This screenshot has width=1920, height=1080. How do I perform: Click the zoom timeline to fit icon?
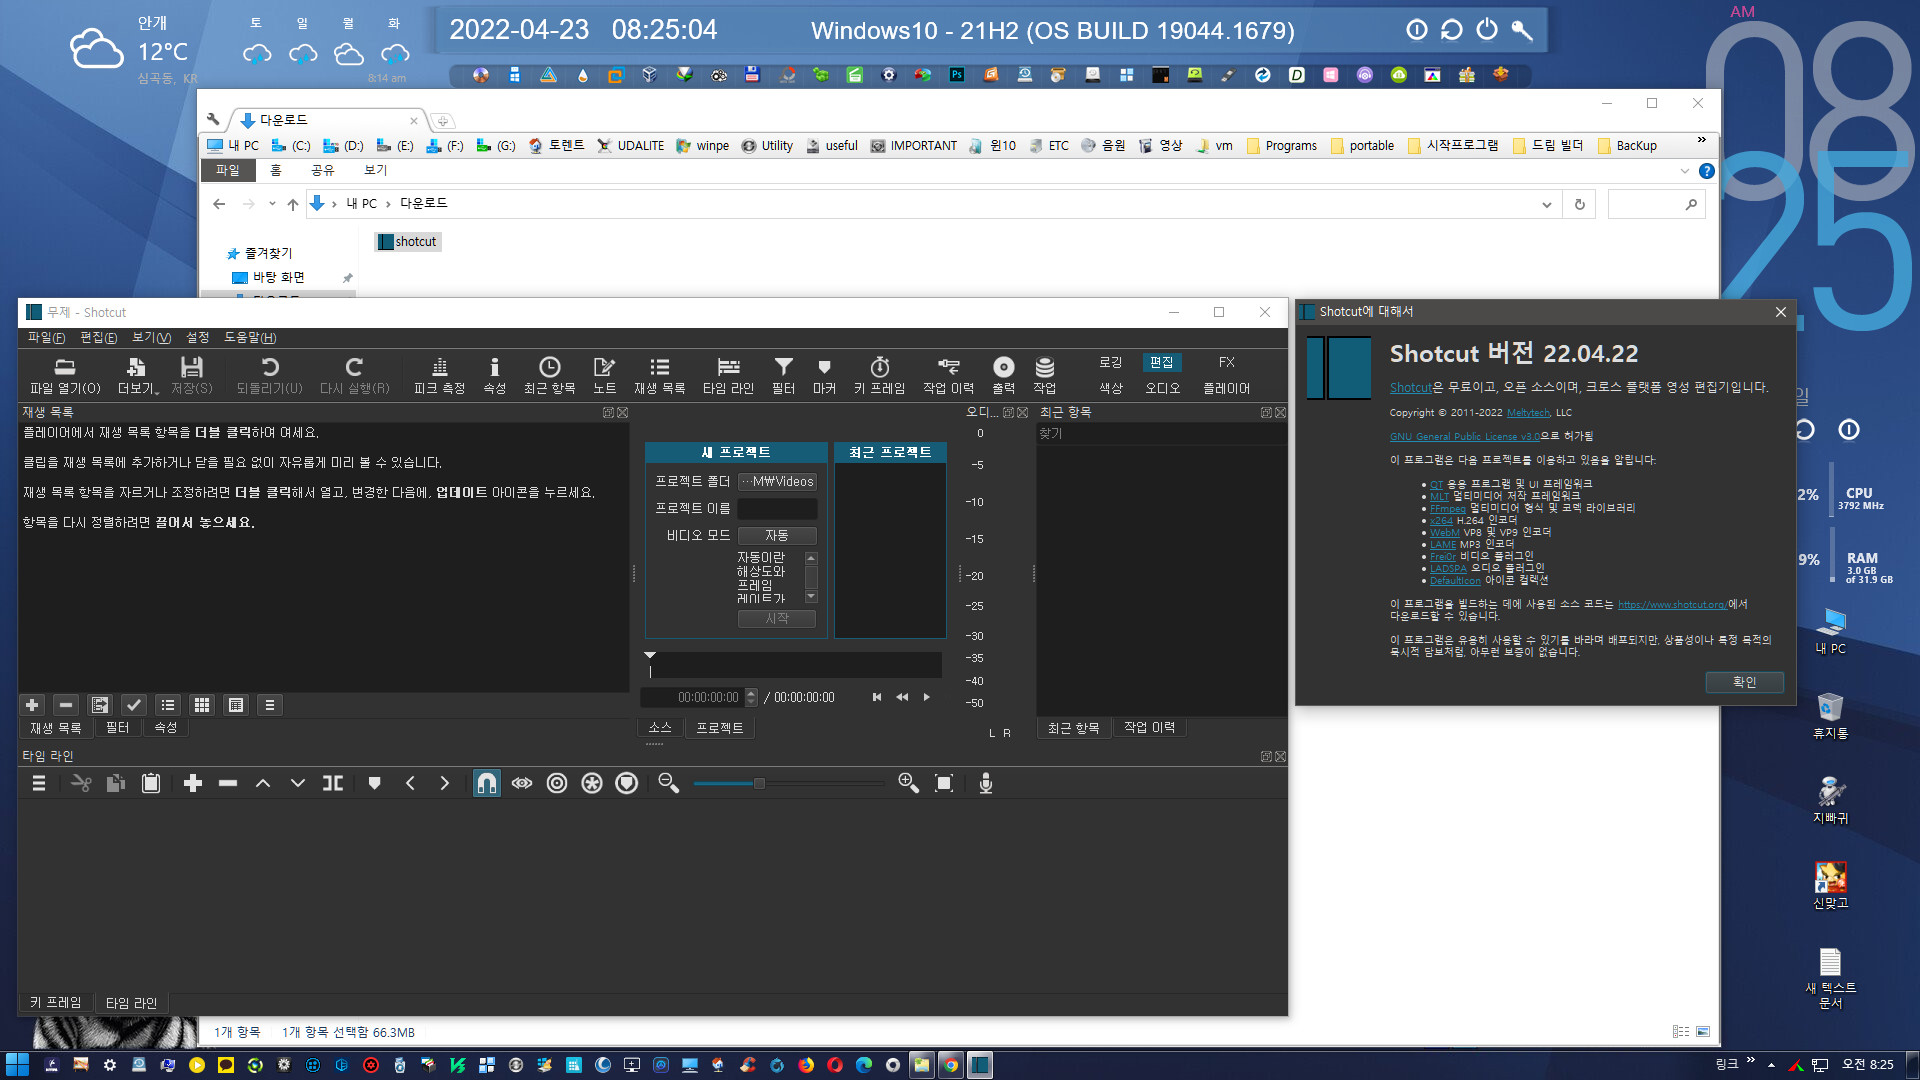coord(943,783)
